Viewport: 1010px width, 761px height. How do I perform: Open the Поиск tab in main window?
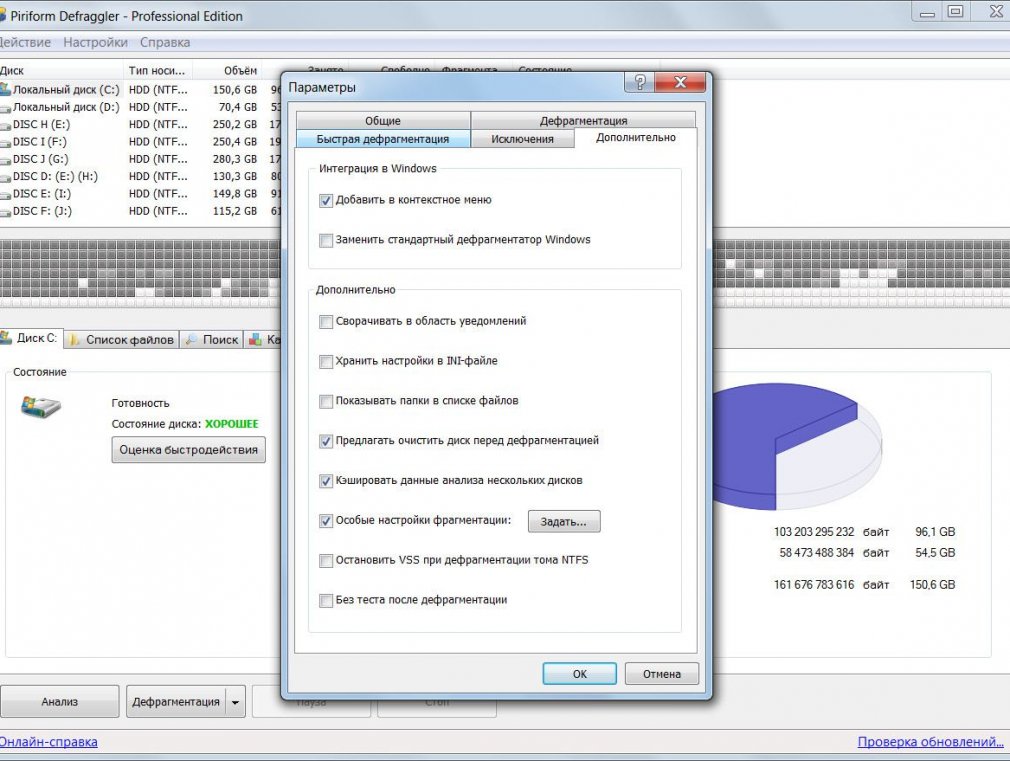coord(211,340)
